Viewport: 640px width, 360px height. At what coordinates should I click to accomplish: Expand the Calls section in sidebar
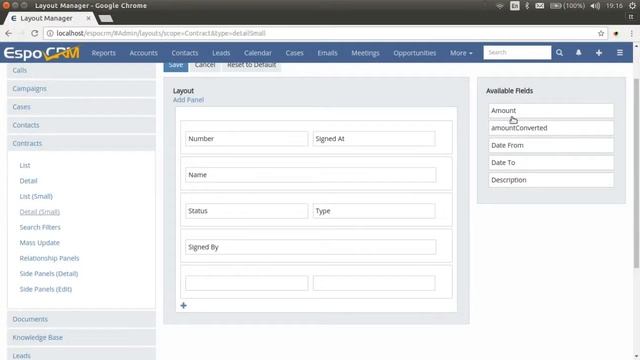click(81, 70)
